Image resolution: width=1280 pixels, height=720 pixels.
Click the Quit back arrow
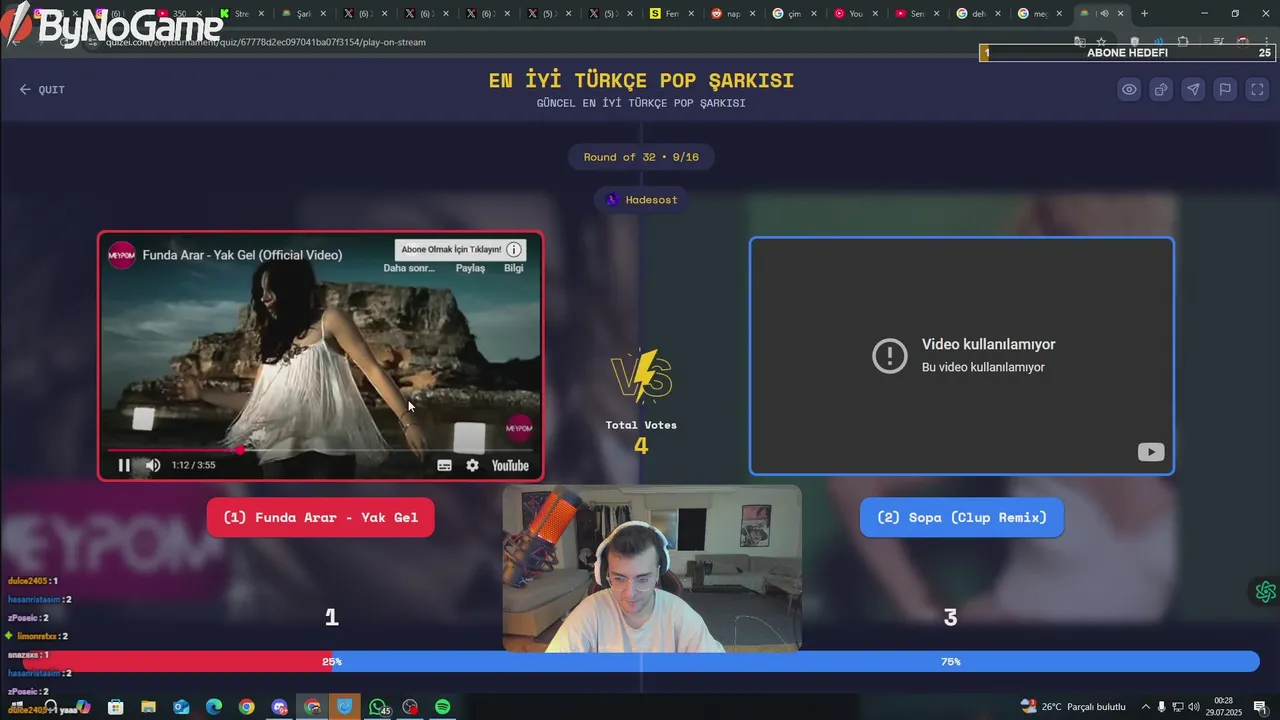[x=26, y=89]
